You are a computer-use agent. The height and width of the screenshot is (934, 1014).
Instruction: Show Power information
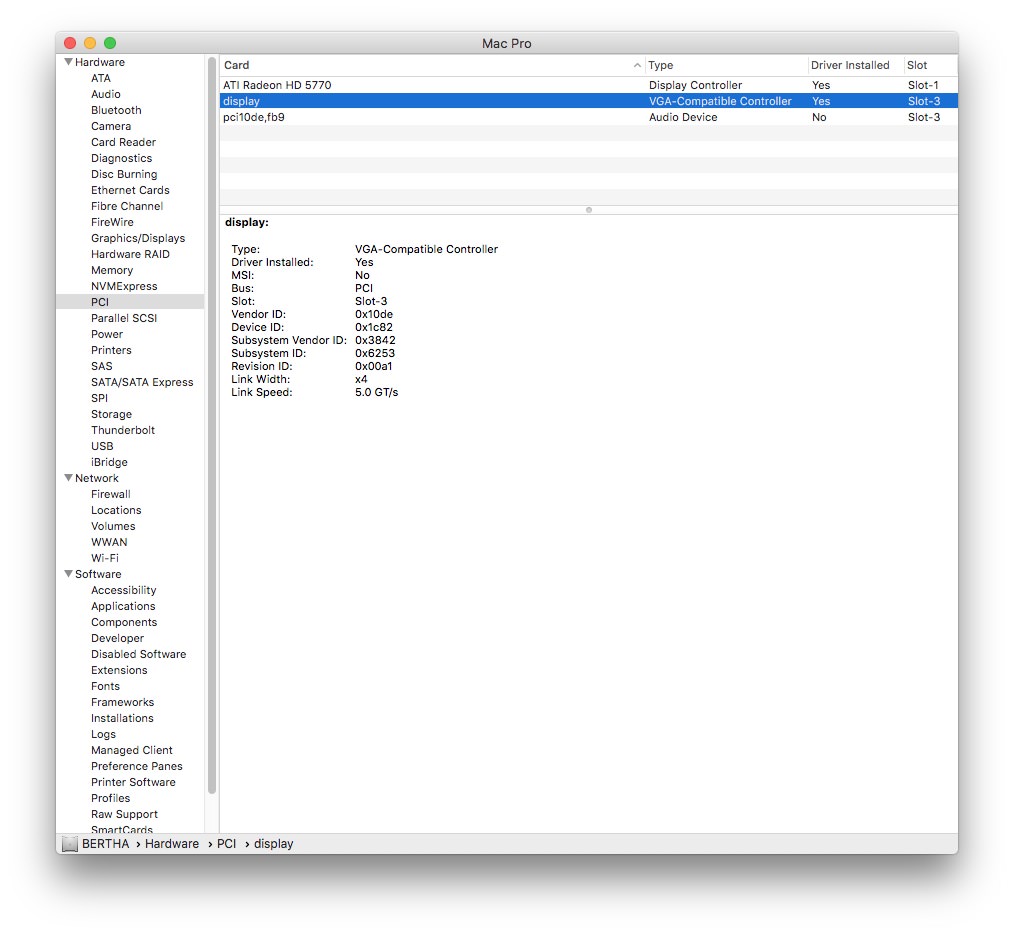point(107,334)
